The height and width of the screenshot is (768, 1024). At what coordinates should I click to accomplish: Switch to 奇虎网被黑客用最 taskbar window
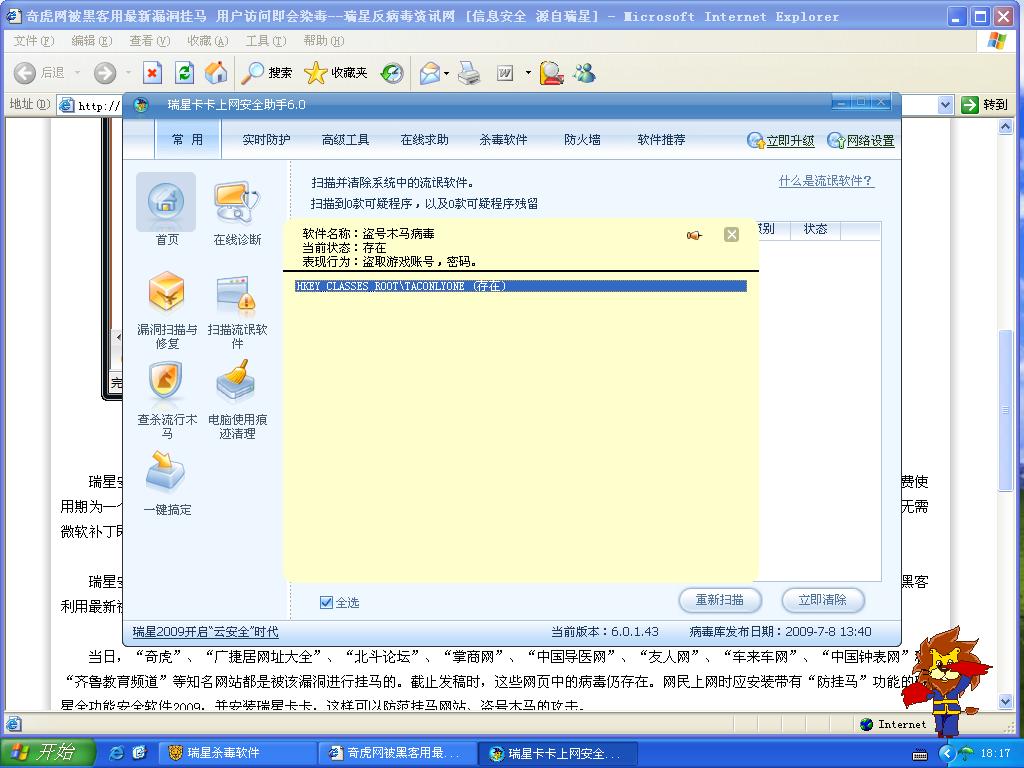tap(397, 753)
